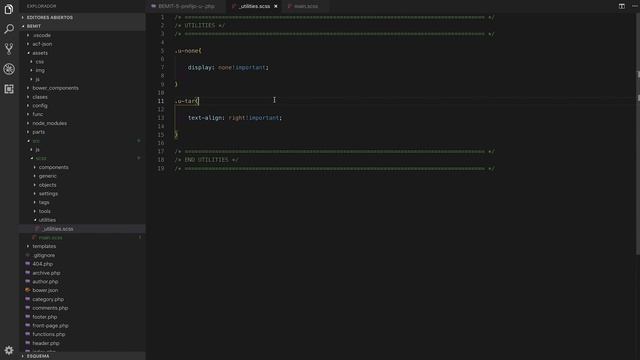Switch to the BEMIT-5 php editor tab
Image resolution: width=640 pixels, height=360 pixels.
[186, 7]
